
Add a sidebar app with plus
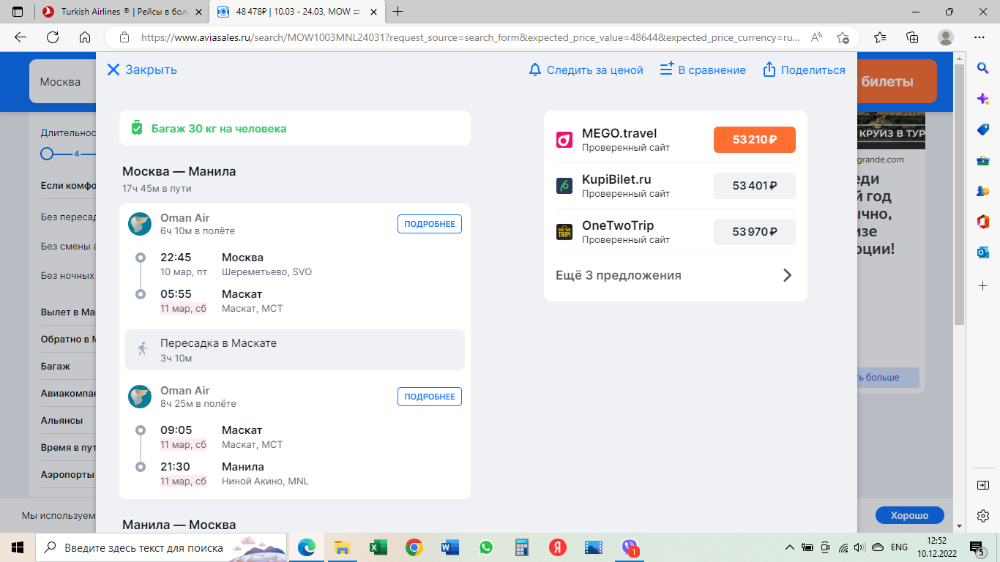click(983, 286)
